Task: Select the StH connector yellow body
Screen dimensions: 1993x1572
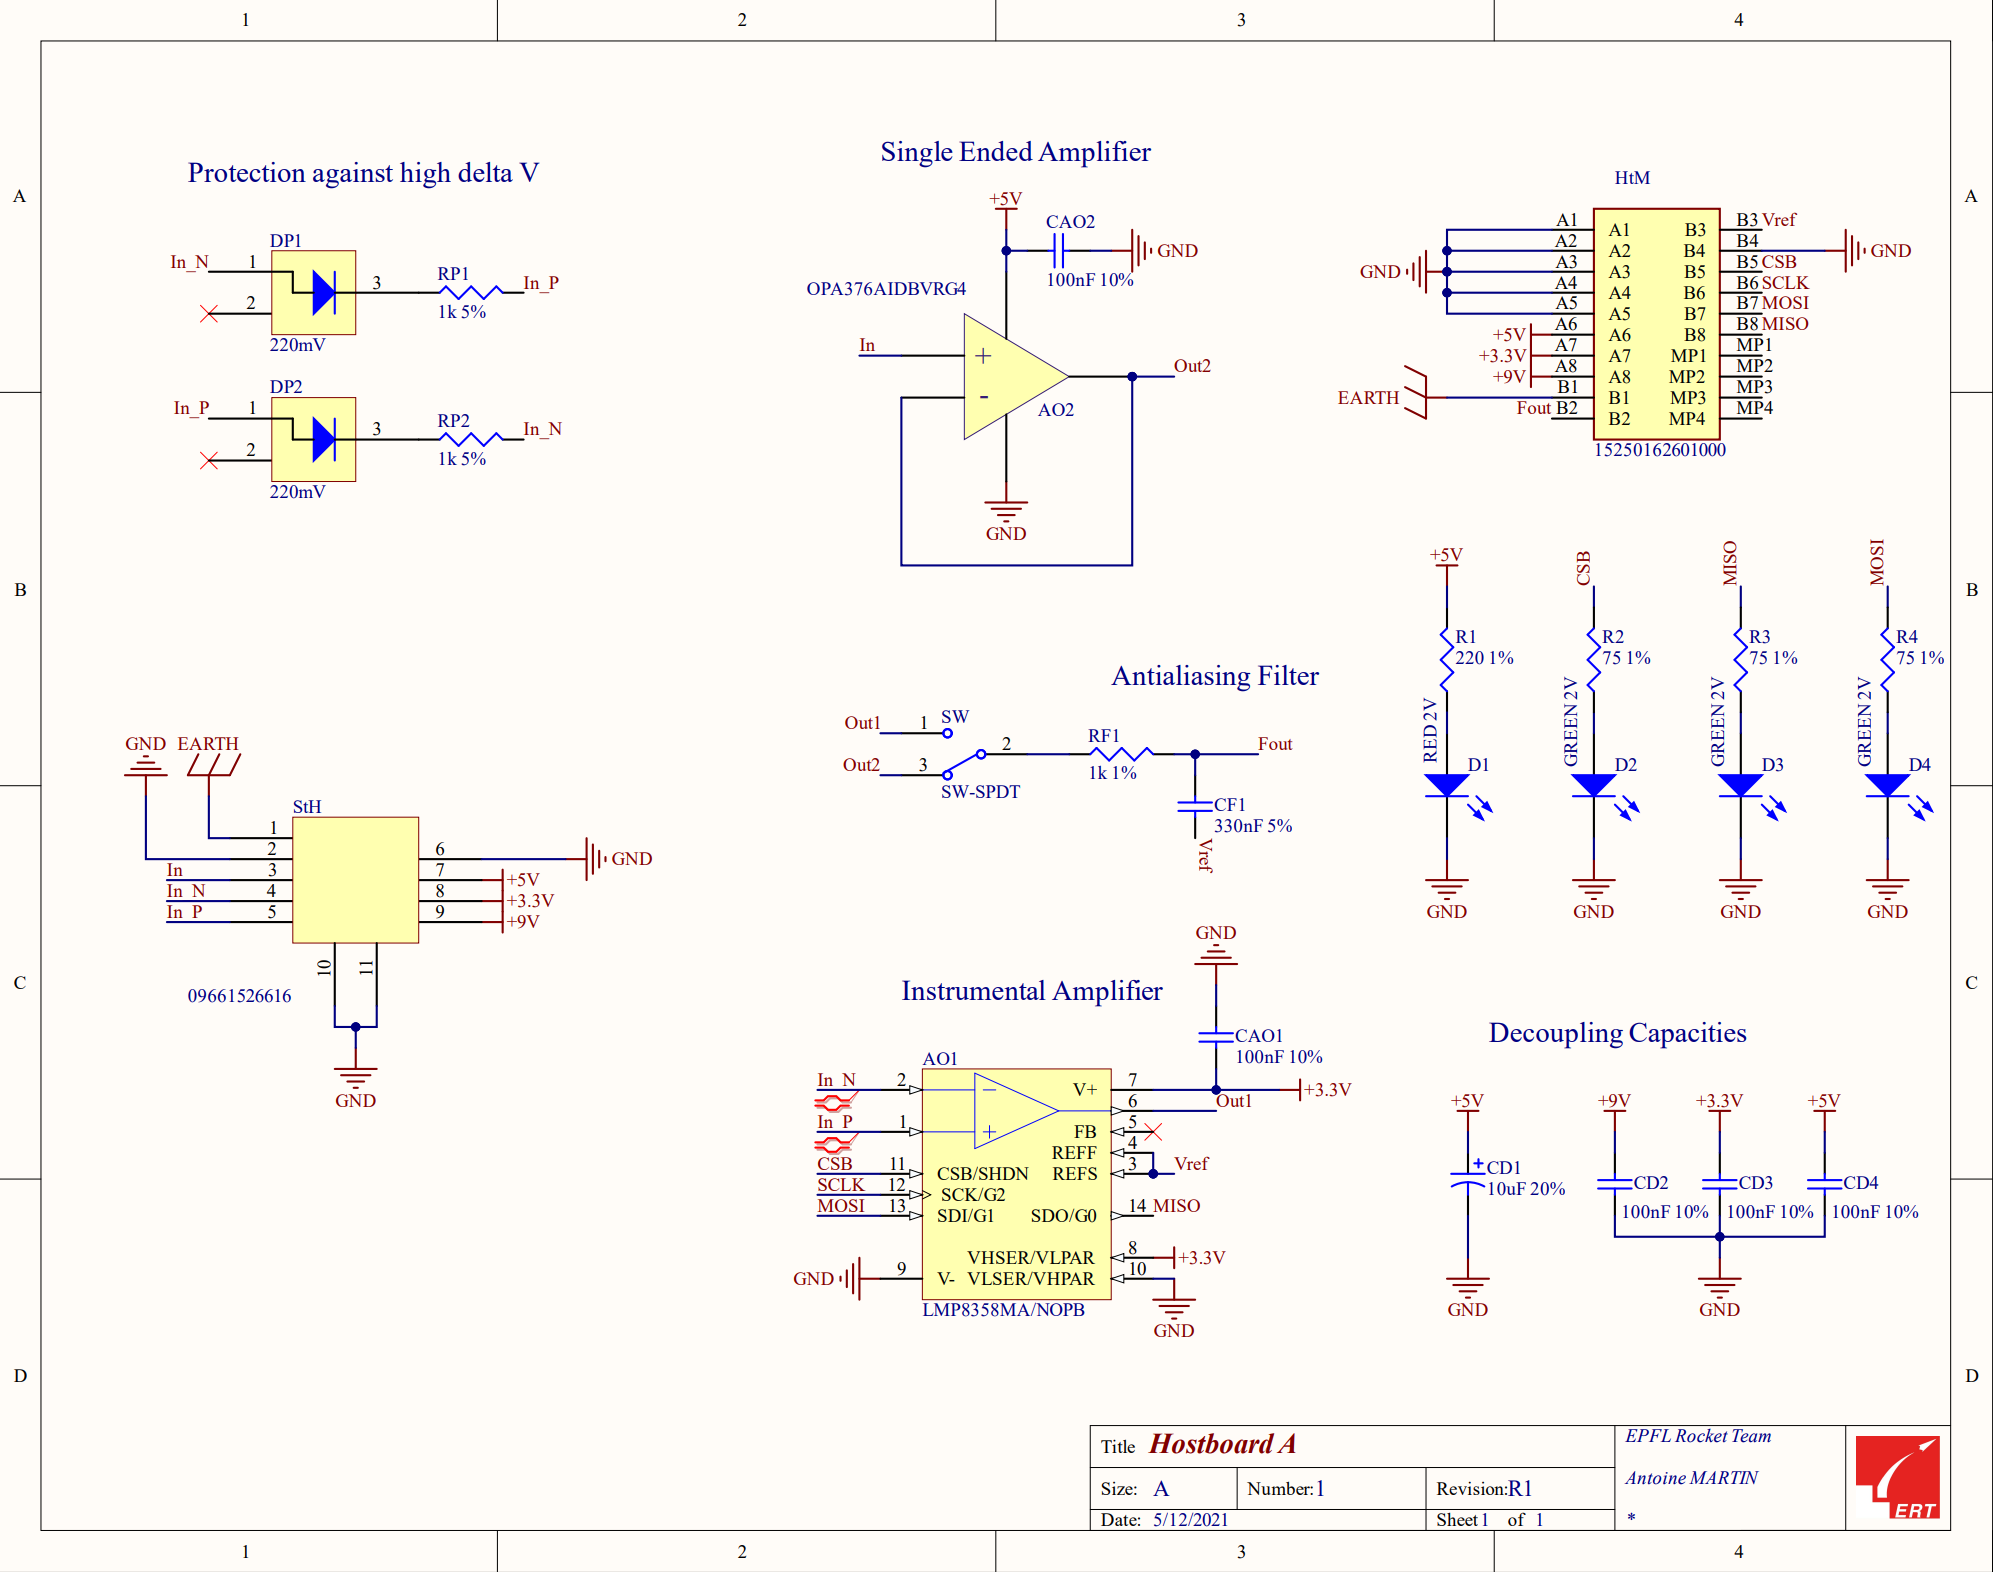Action: (x=355, y=880)
